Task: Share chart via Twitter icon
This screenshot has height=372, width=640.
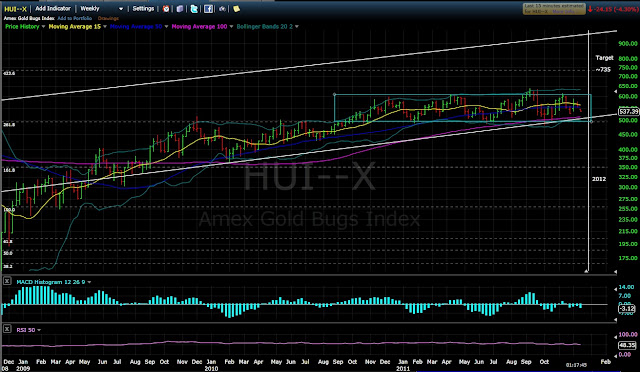Action: click(x=194, y=9)
